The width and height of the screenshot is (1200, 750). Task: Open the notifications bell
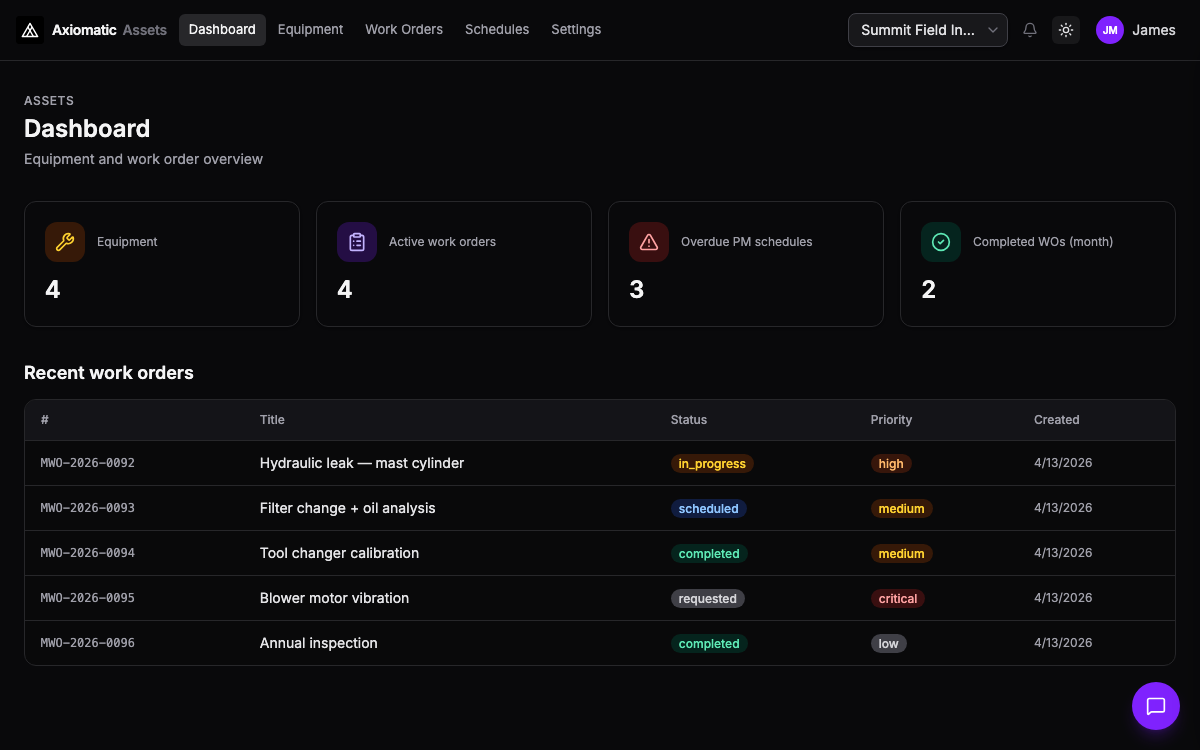[x=1030, y=30]
